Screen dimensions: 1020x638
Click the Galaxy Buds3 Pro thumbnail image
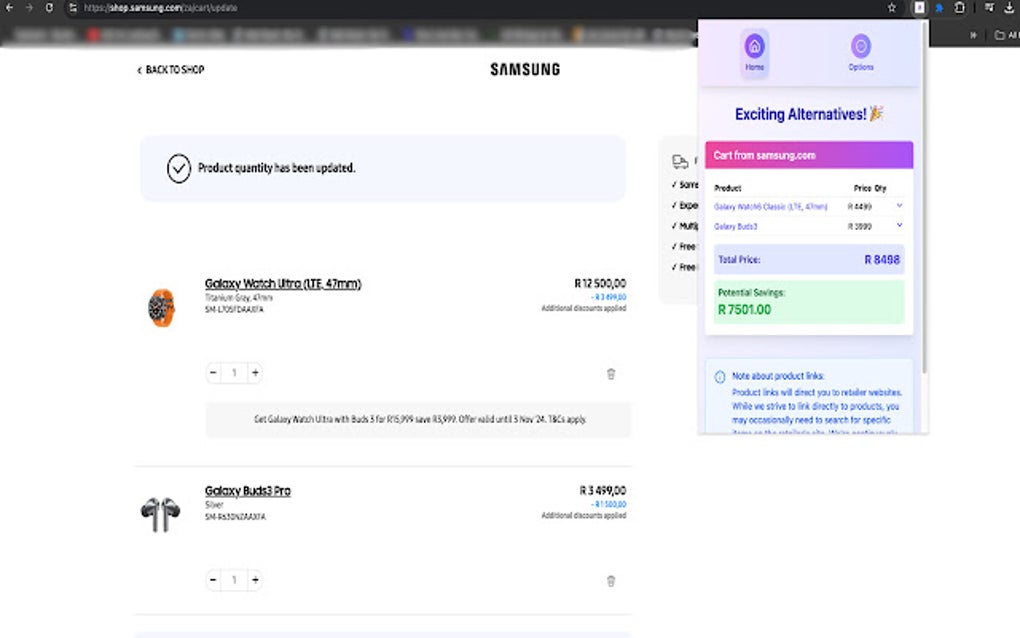pyautogui.click(x=160, y=514)
